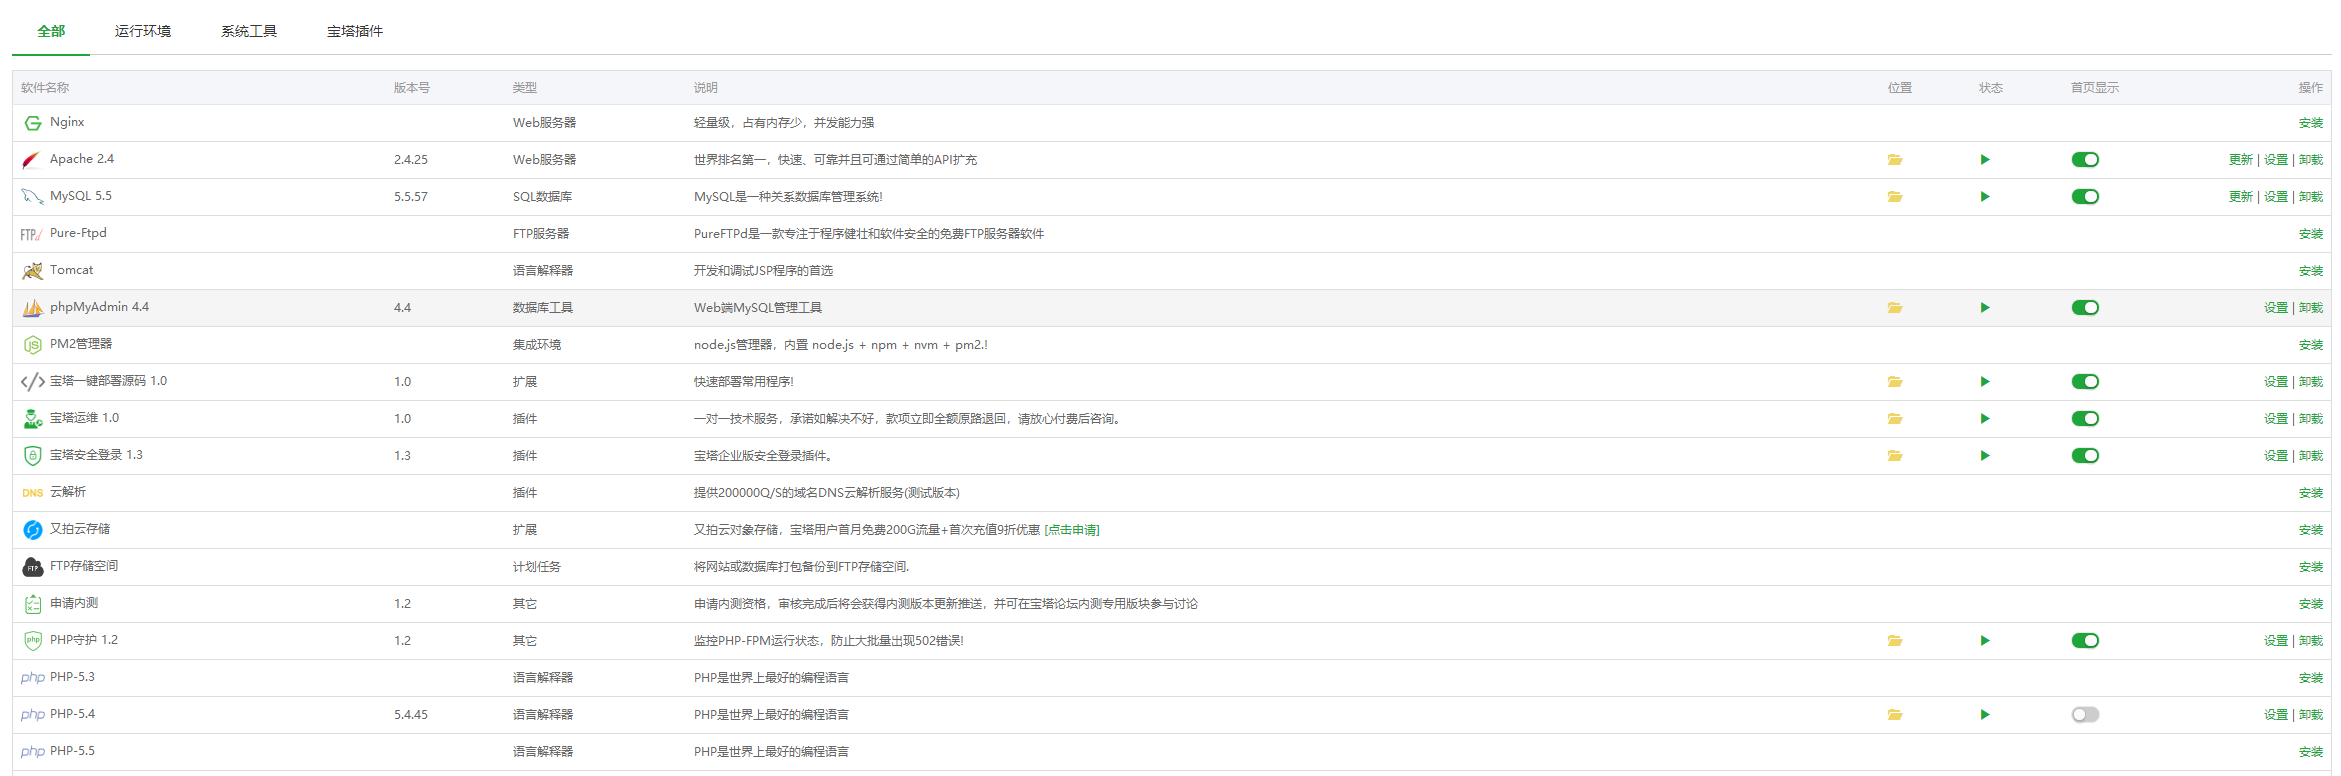
Task: Click the Apache 2.4 feather icon
Action: point(32,160)
